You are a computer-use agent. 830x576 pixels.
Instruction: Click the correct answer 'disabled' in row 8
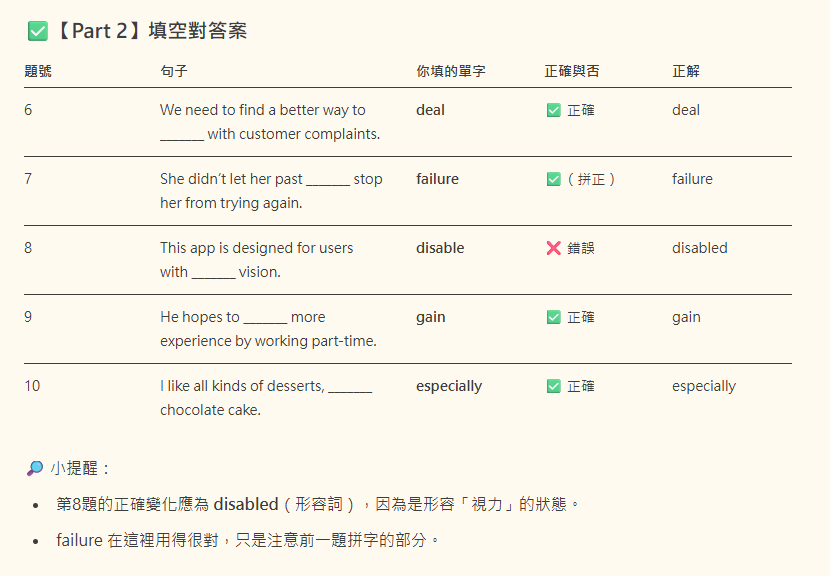click(x=700, y=248)
